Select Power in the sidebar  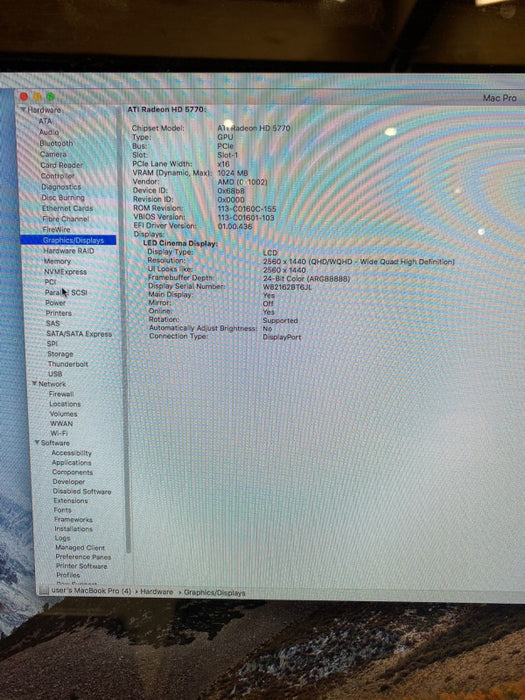coord(55,303)
